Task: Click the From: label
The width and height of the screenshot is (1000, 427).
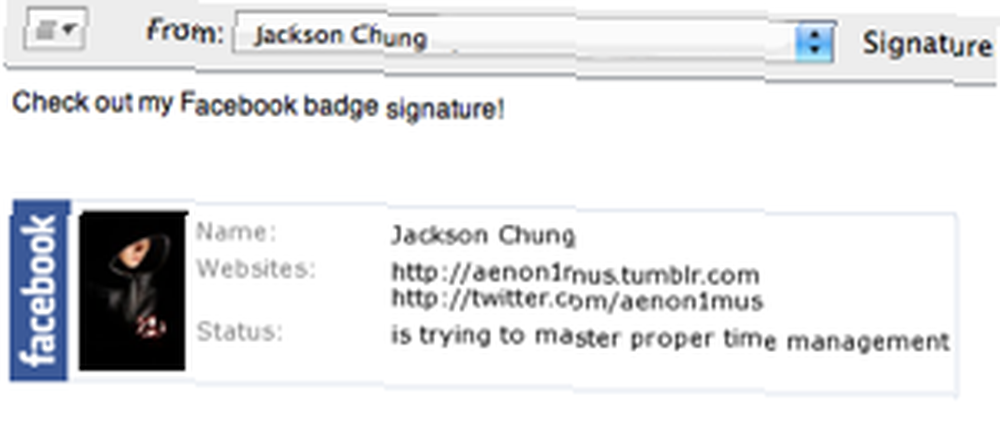Action: pos(186,30)
